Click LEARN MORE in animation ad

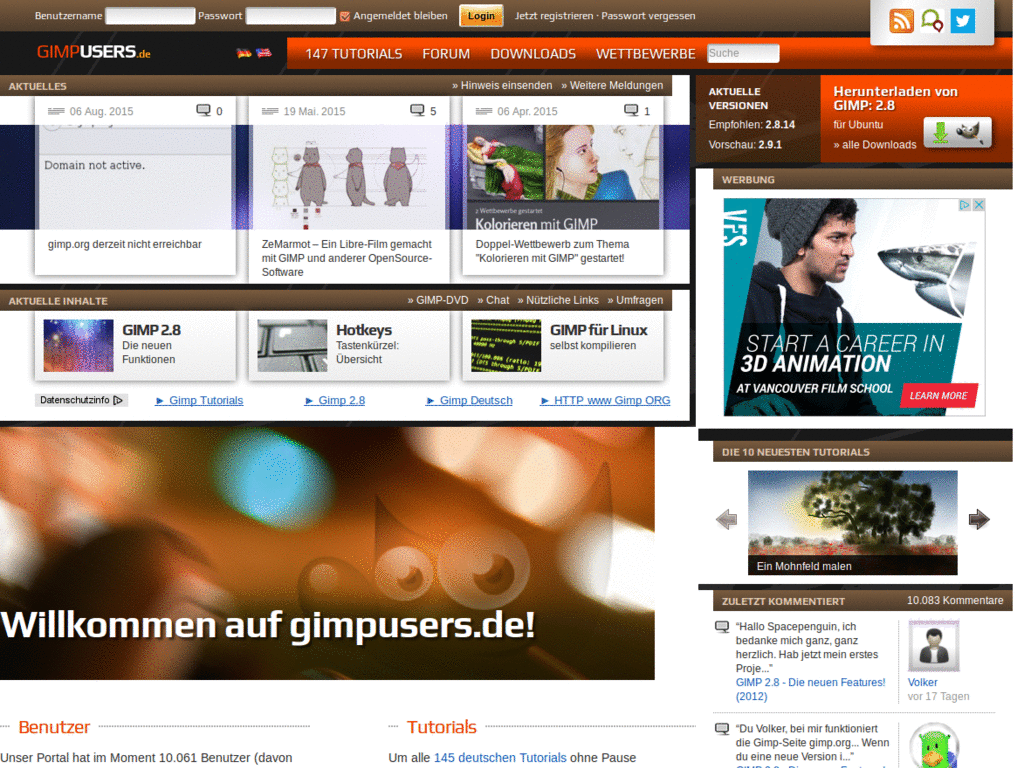point(938,396)
